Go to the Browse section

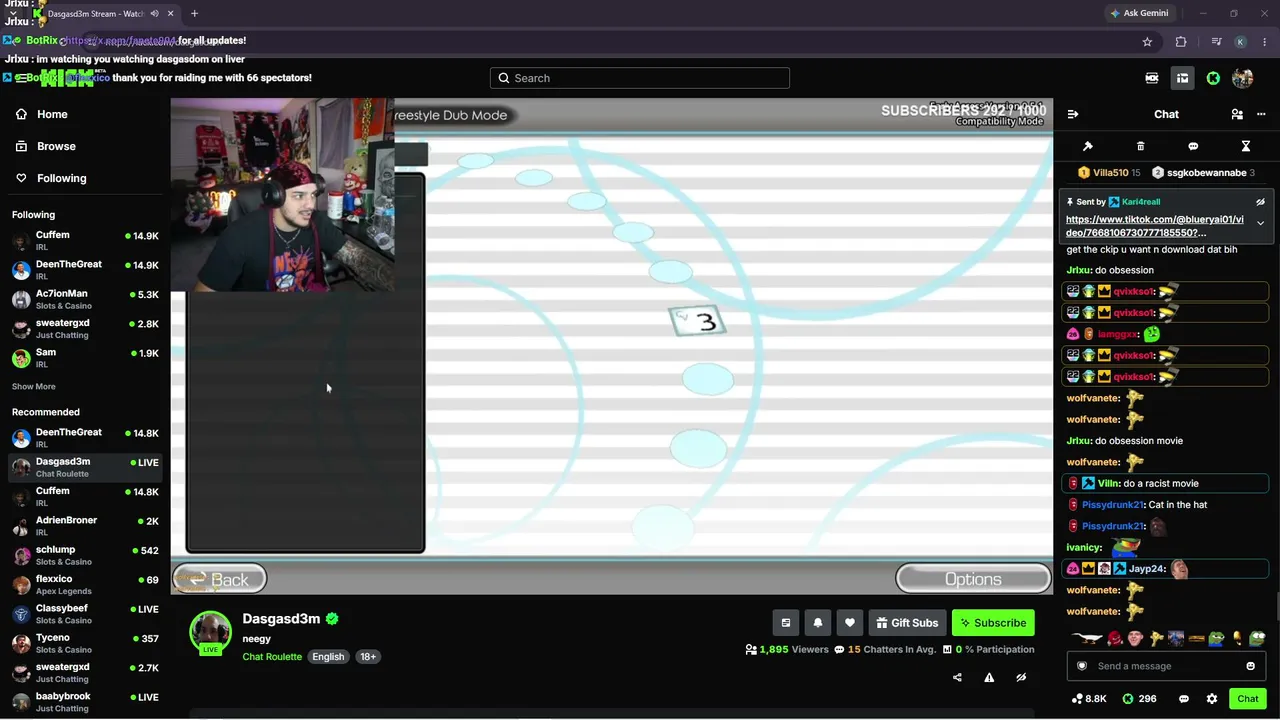(x=56, y=146)
